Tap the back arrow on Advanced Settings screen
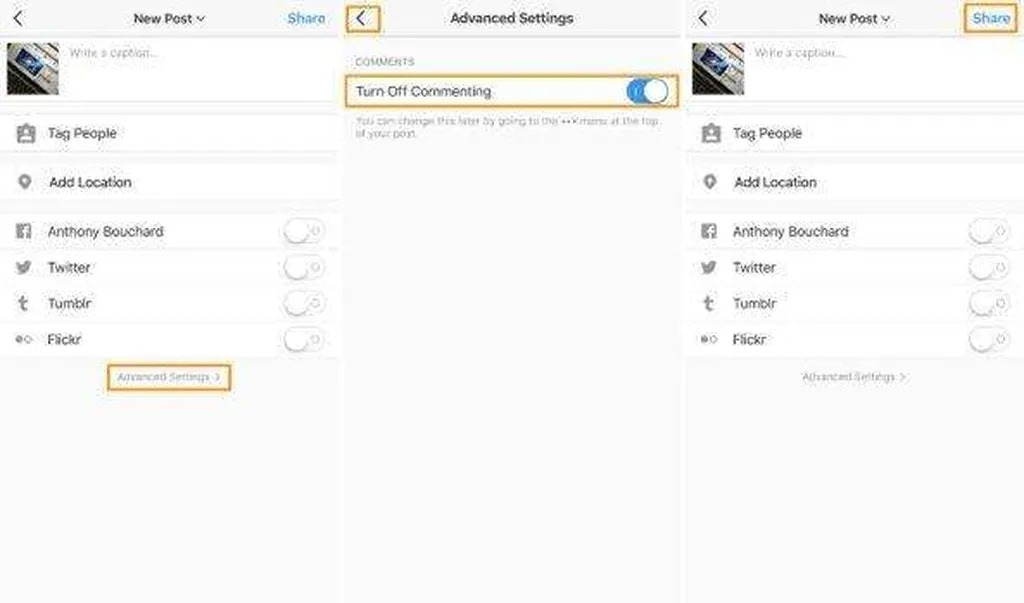The height and width of the screenshot is (603, 1024). click(x=361, y=18)
